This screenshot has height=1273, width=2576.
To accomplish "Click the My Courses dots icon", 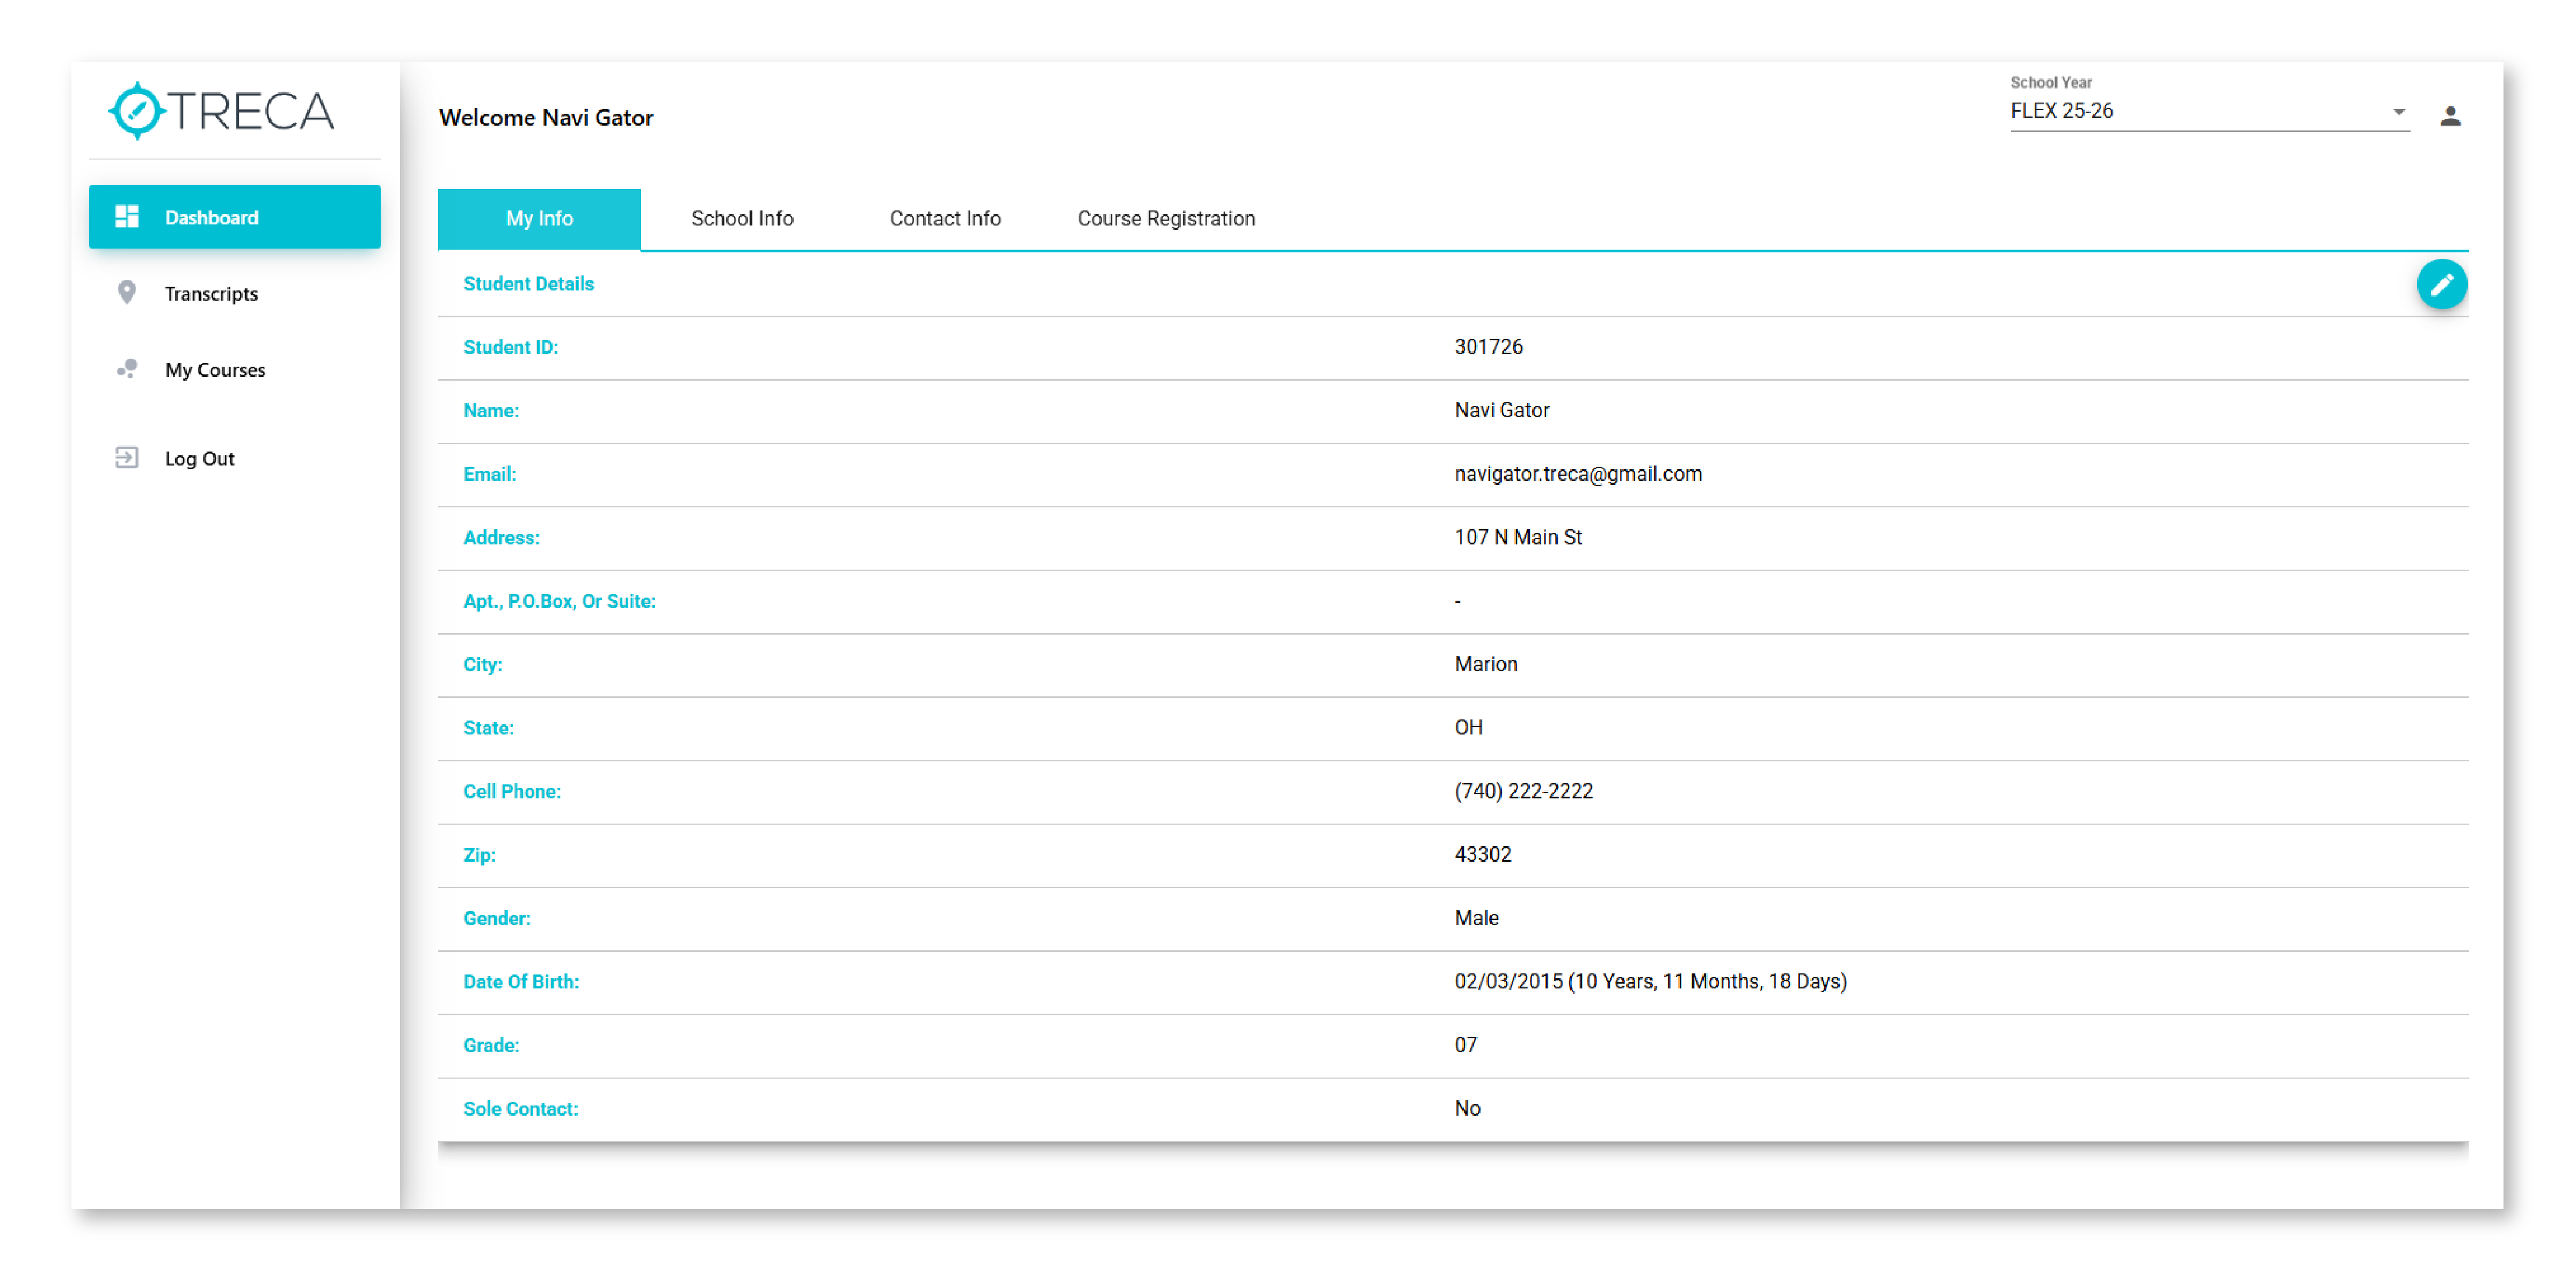I will (x=127, y=369).
